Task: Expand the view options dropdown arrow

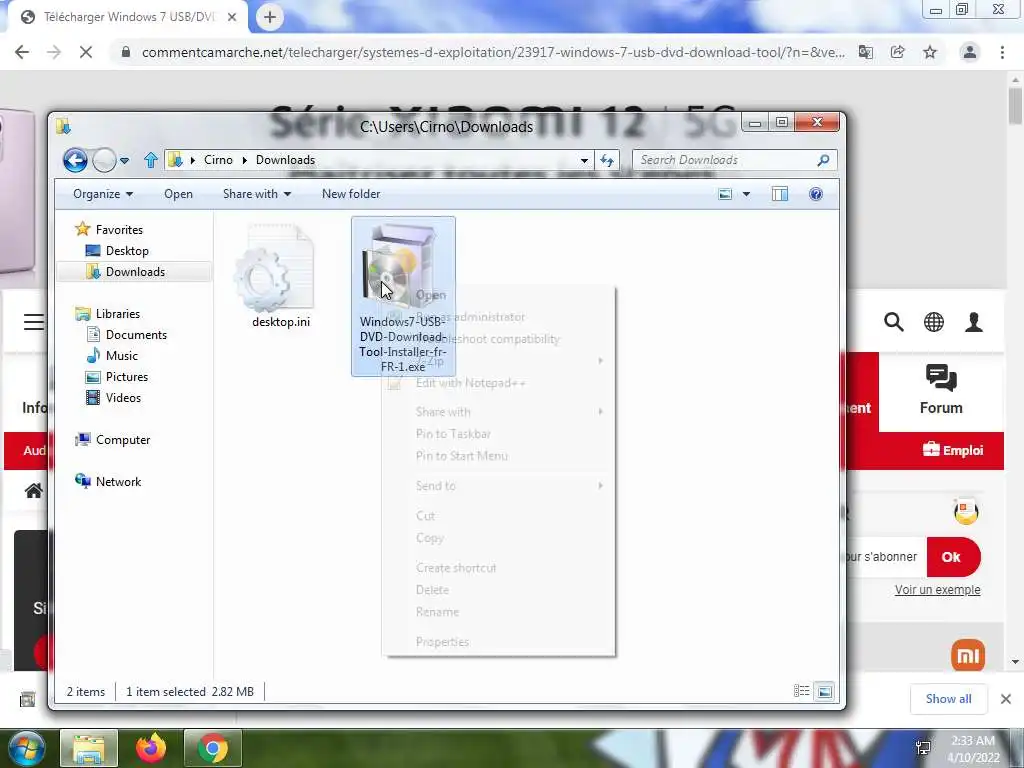Action: click(746, 194)
